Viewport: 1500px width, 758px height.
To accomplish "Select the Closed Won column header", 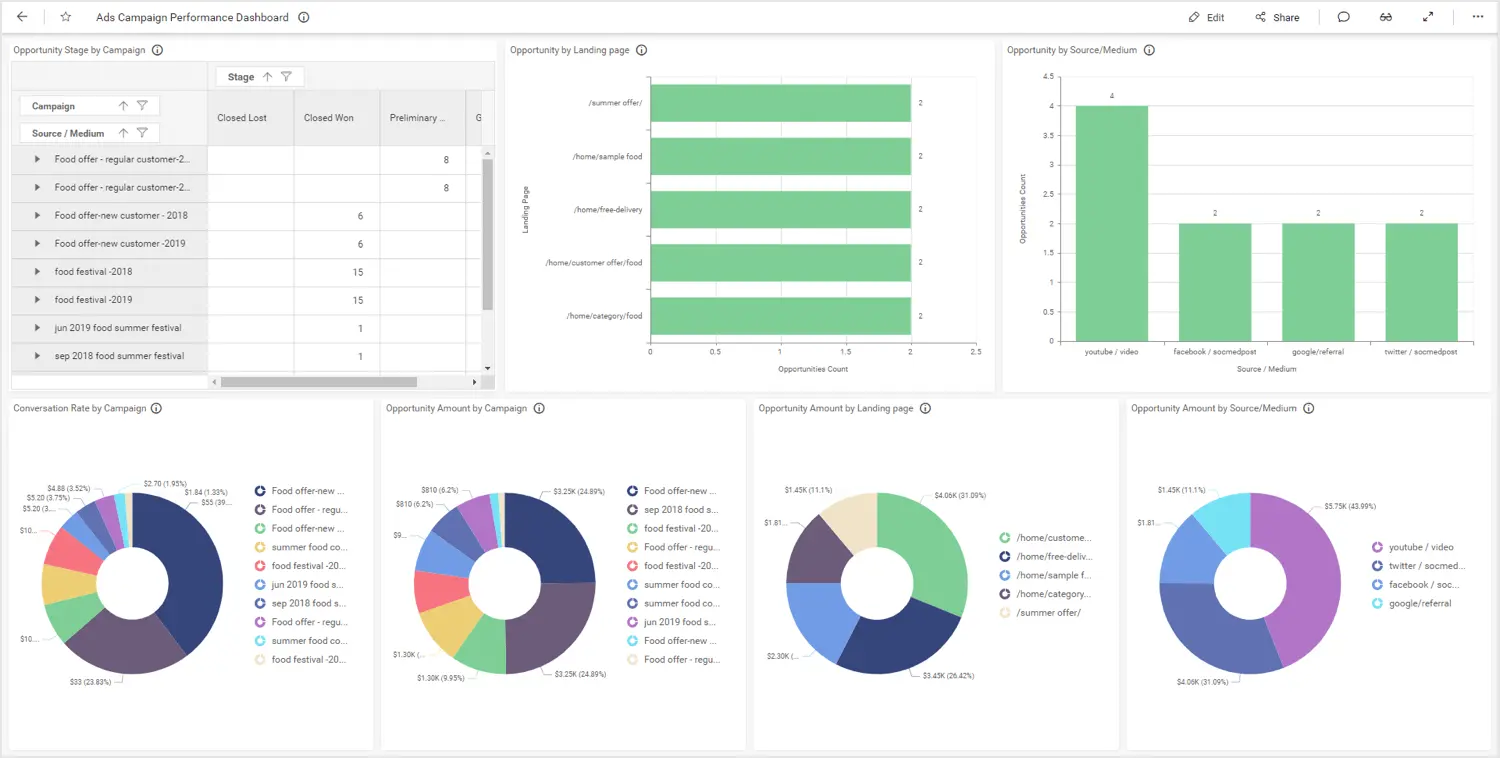I will [x=329, y=118].
